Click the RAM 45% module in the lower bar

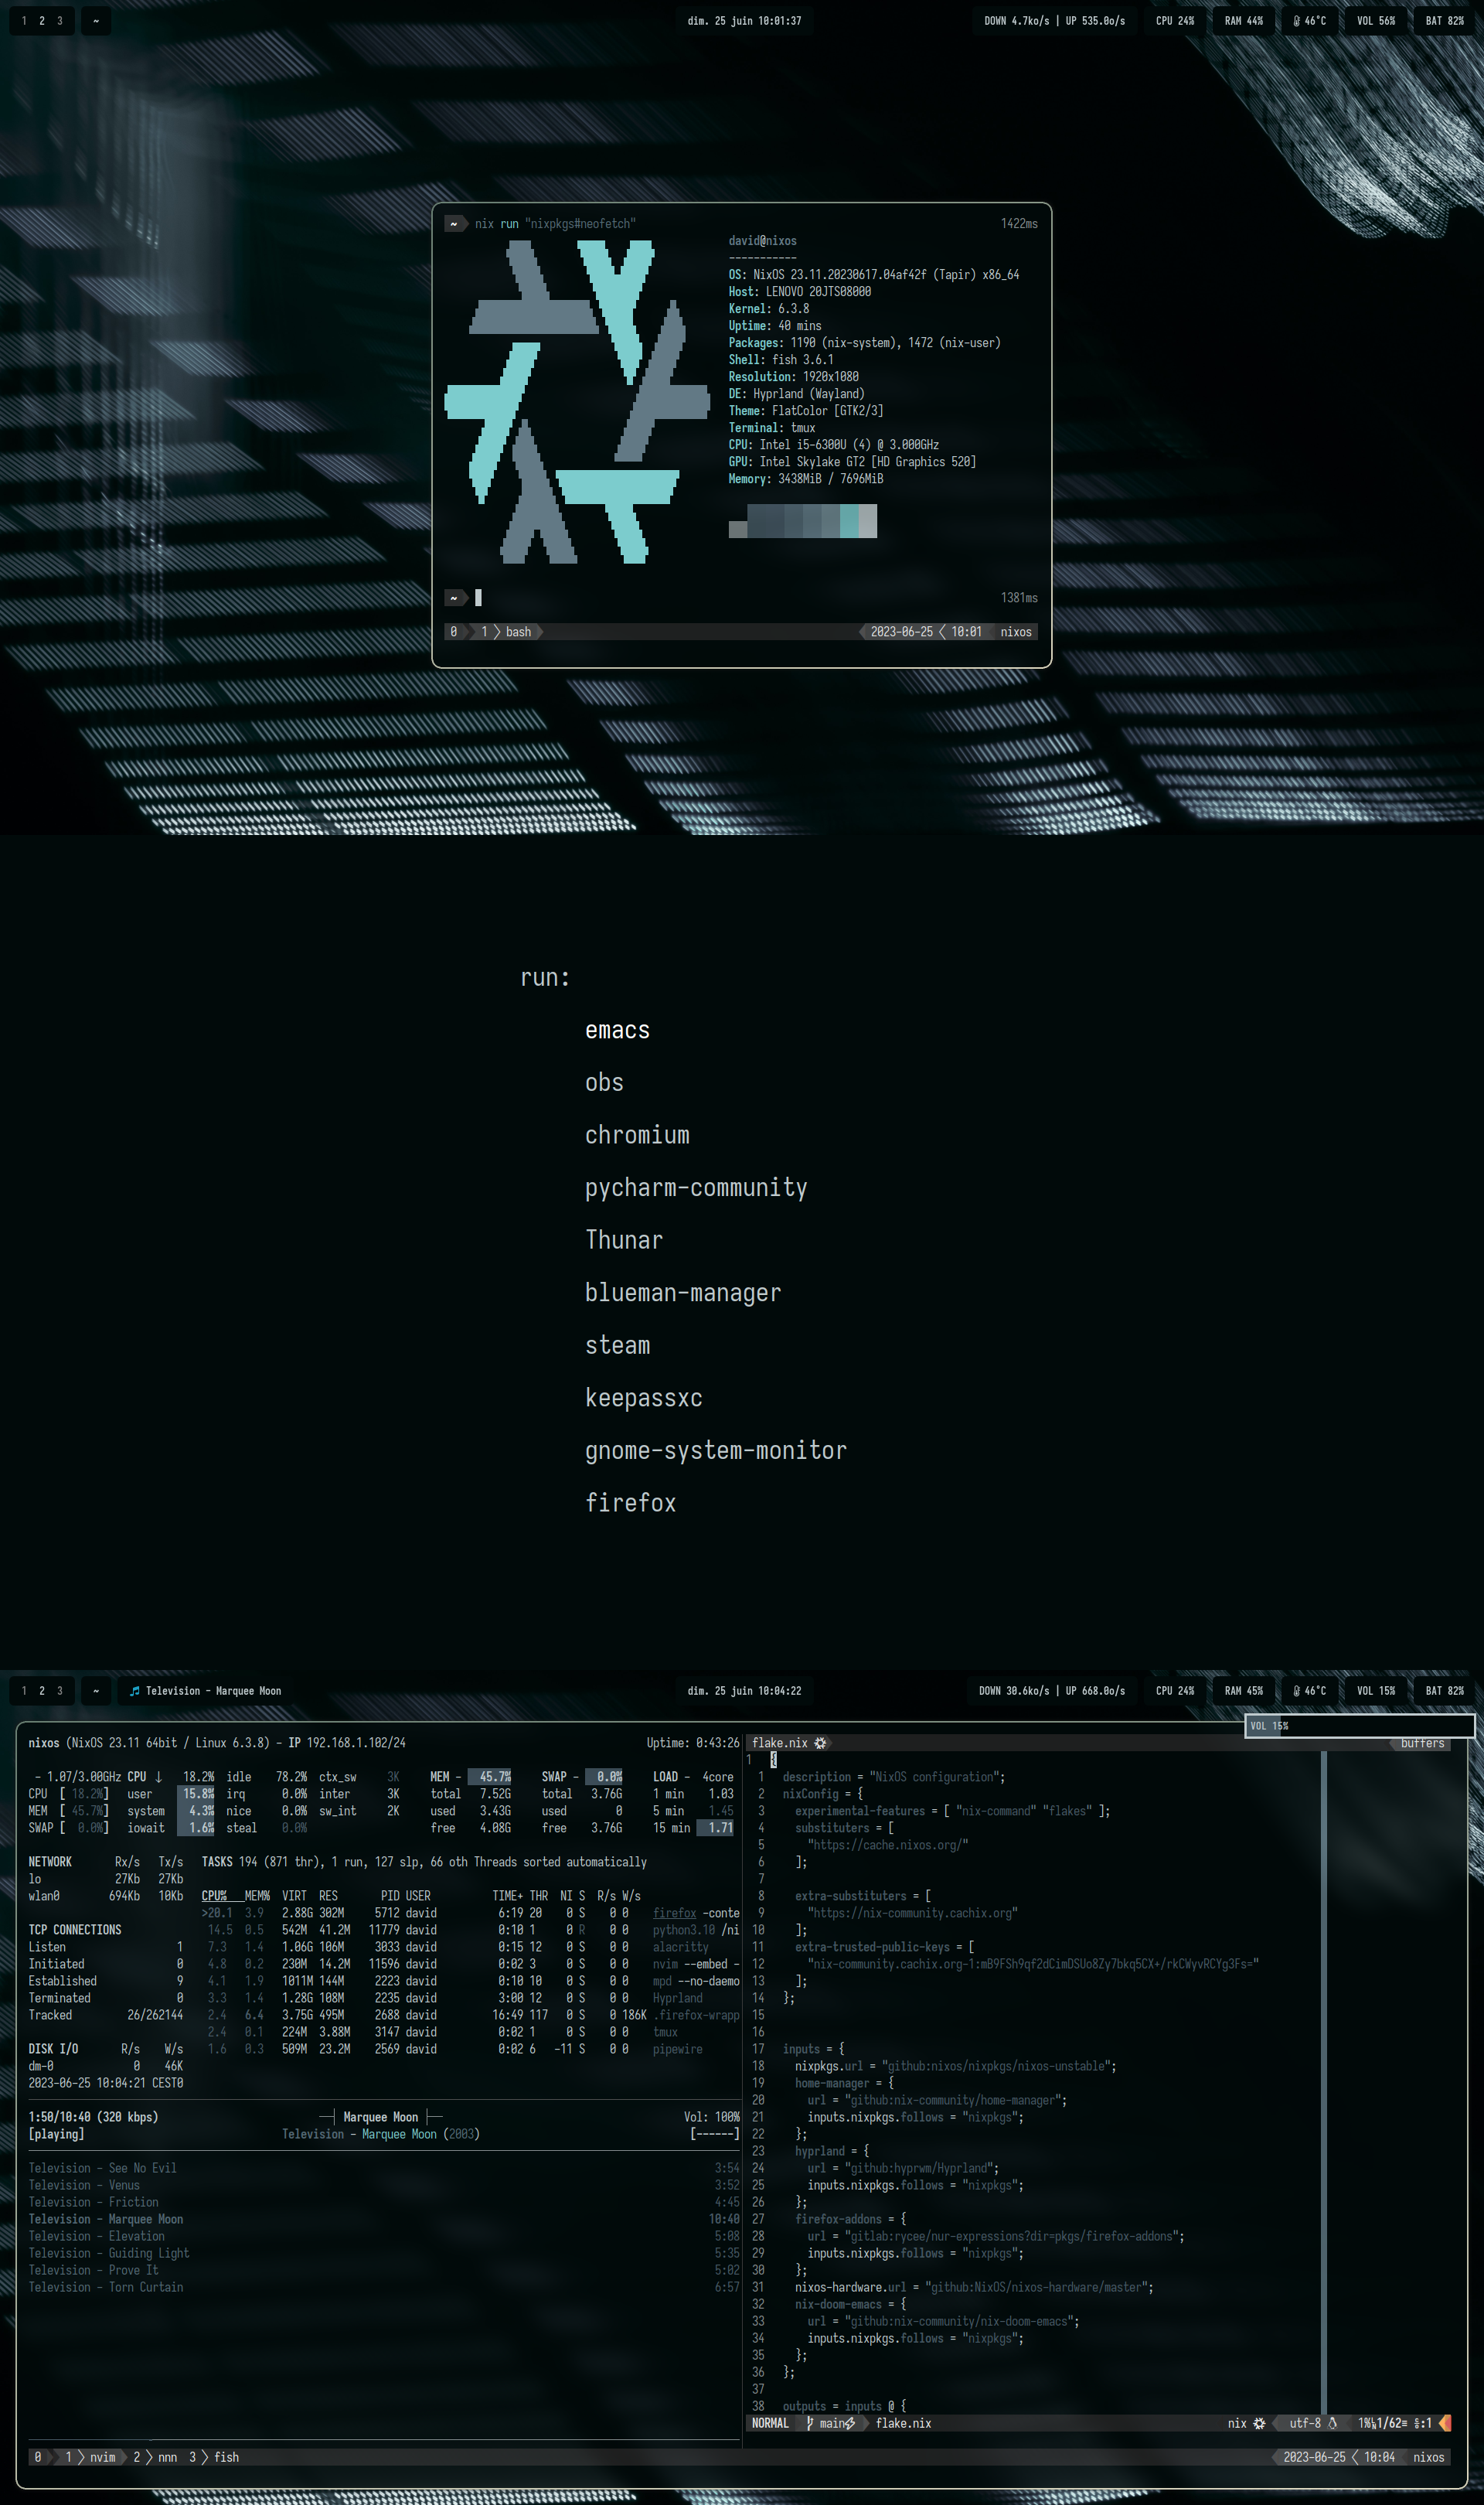click(1243, 1691)
